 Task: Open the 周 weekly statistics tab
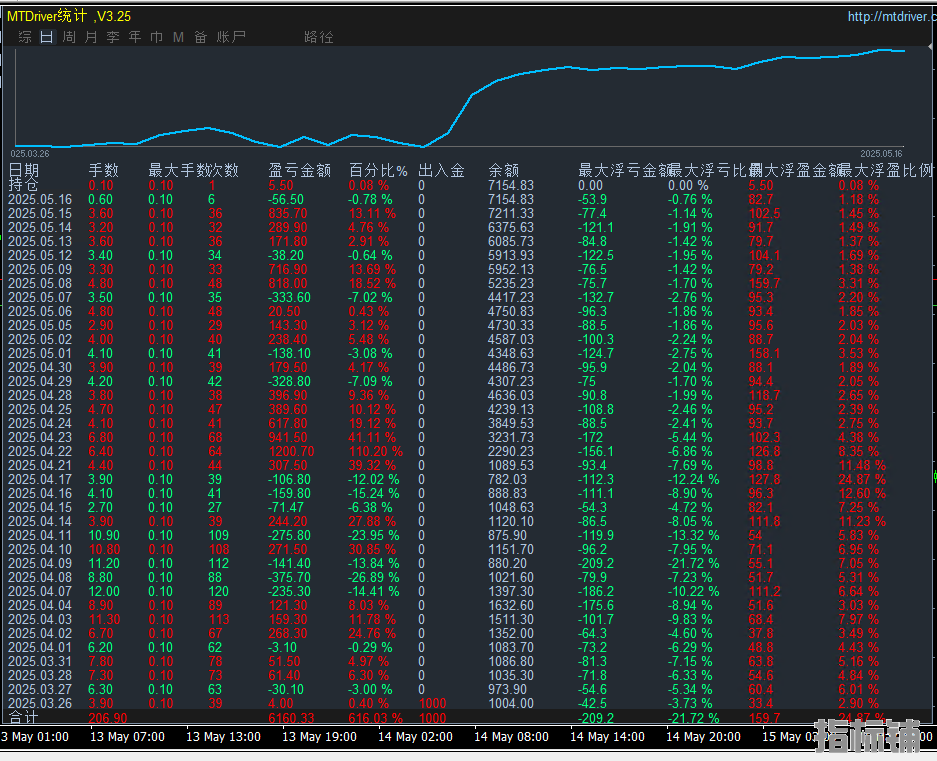point(69,37)
